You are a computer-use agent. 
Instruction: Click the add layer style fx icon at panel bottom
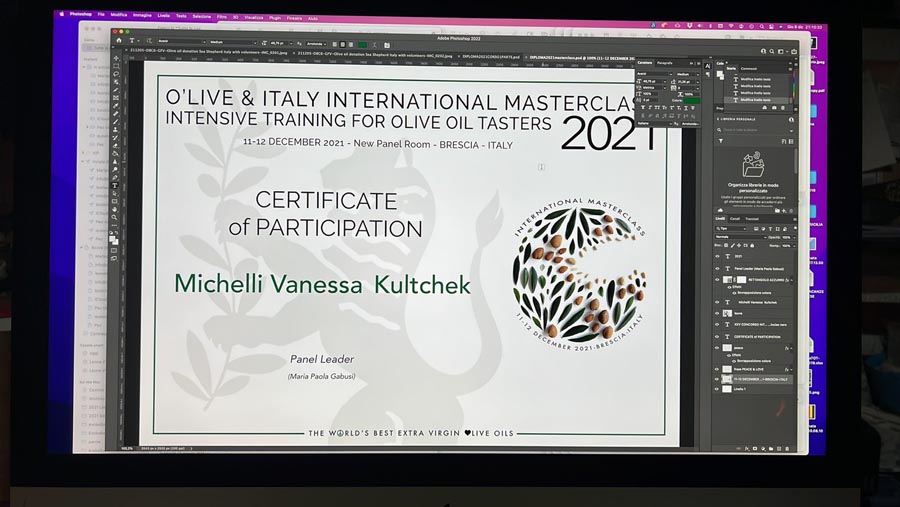pos(747,448)
